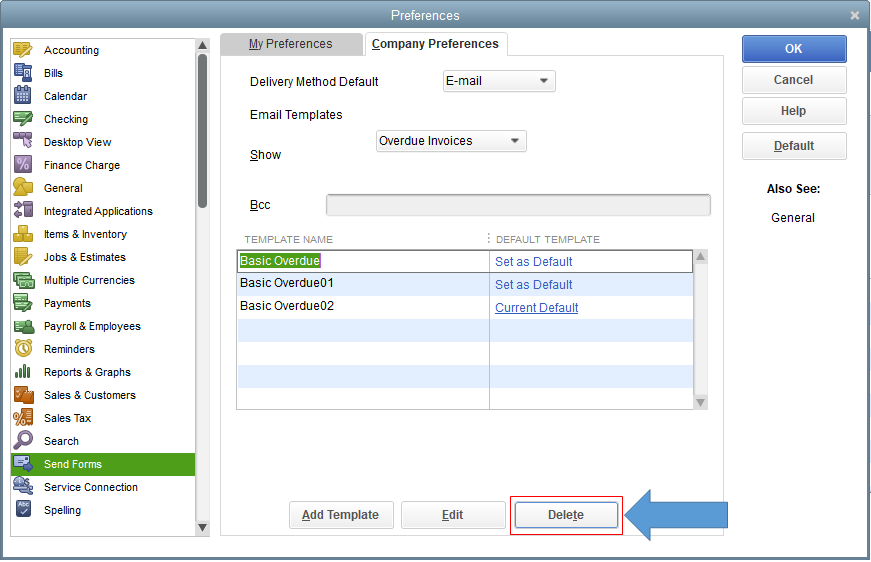This screenshot has height=562, width=871.
Task: Open the General link under Also See
Action: tap(793, 218)
